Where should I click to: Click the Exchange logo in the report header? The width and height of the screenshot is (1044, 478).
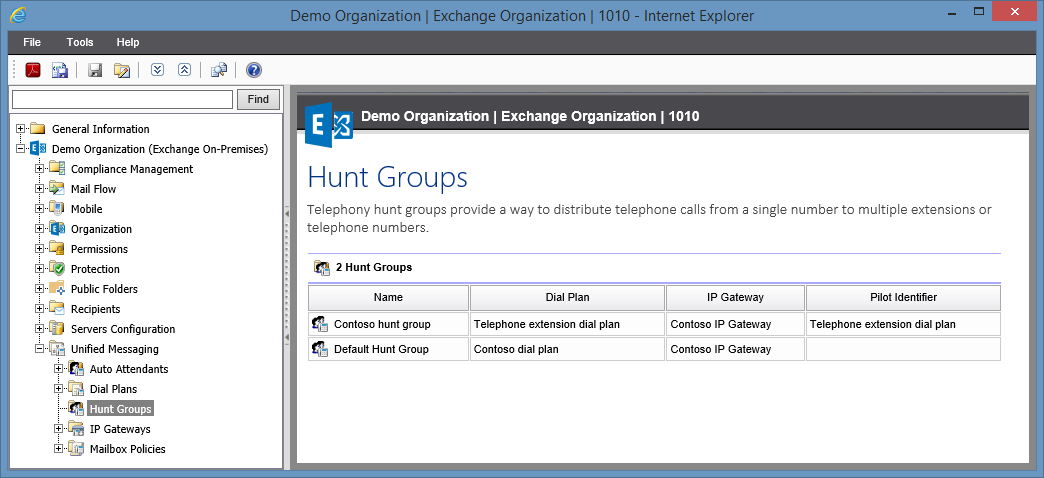coord(328,125)
